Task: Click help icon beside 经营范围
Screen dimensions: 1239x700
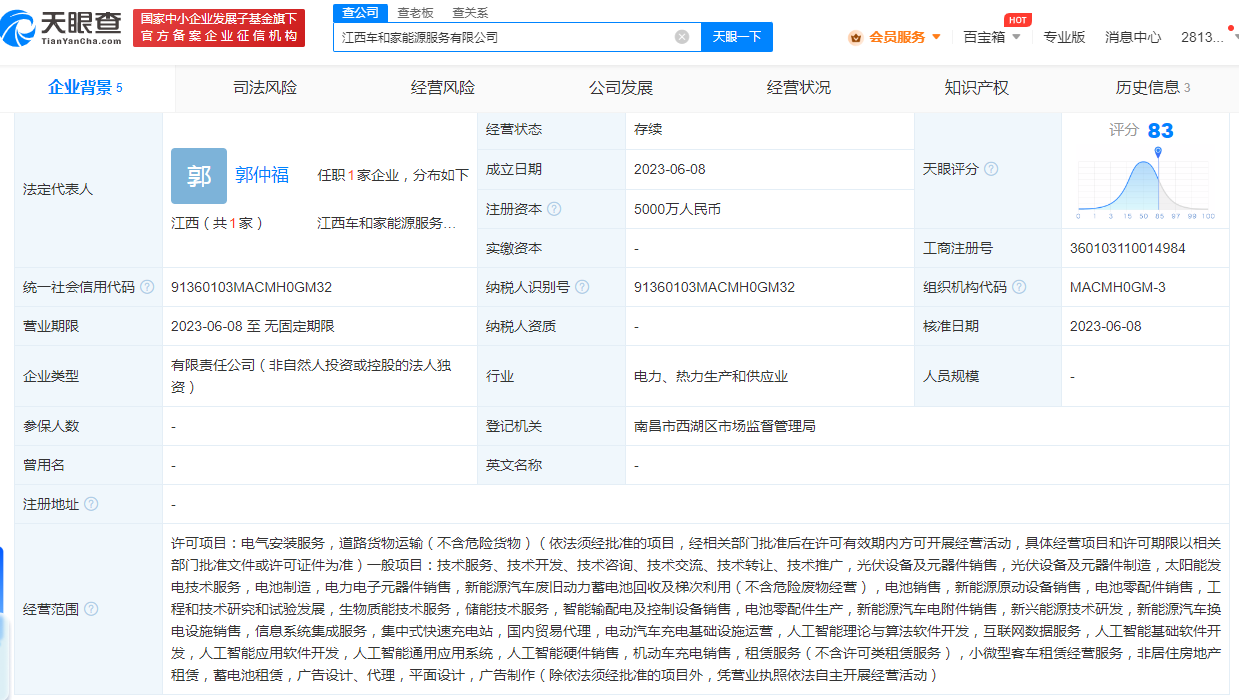Action: coord(92,609)
